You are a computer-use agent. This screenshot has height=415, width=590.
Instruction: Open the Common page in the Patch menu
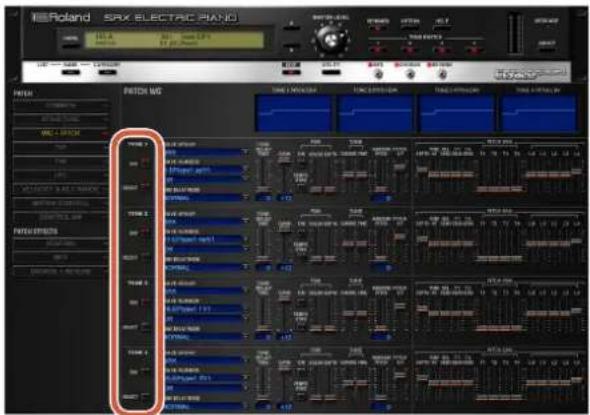[60, 106]
